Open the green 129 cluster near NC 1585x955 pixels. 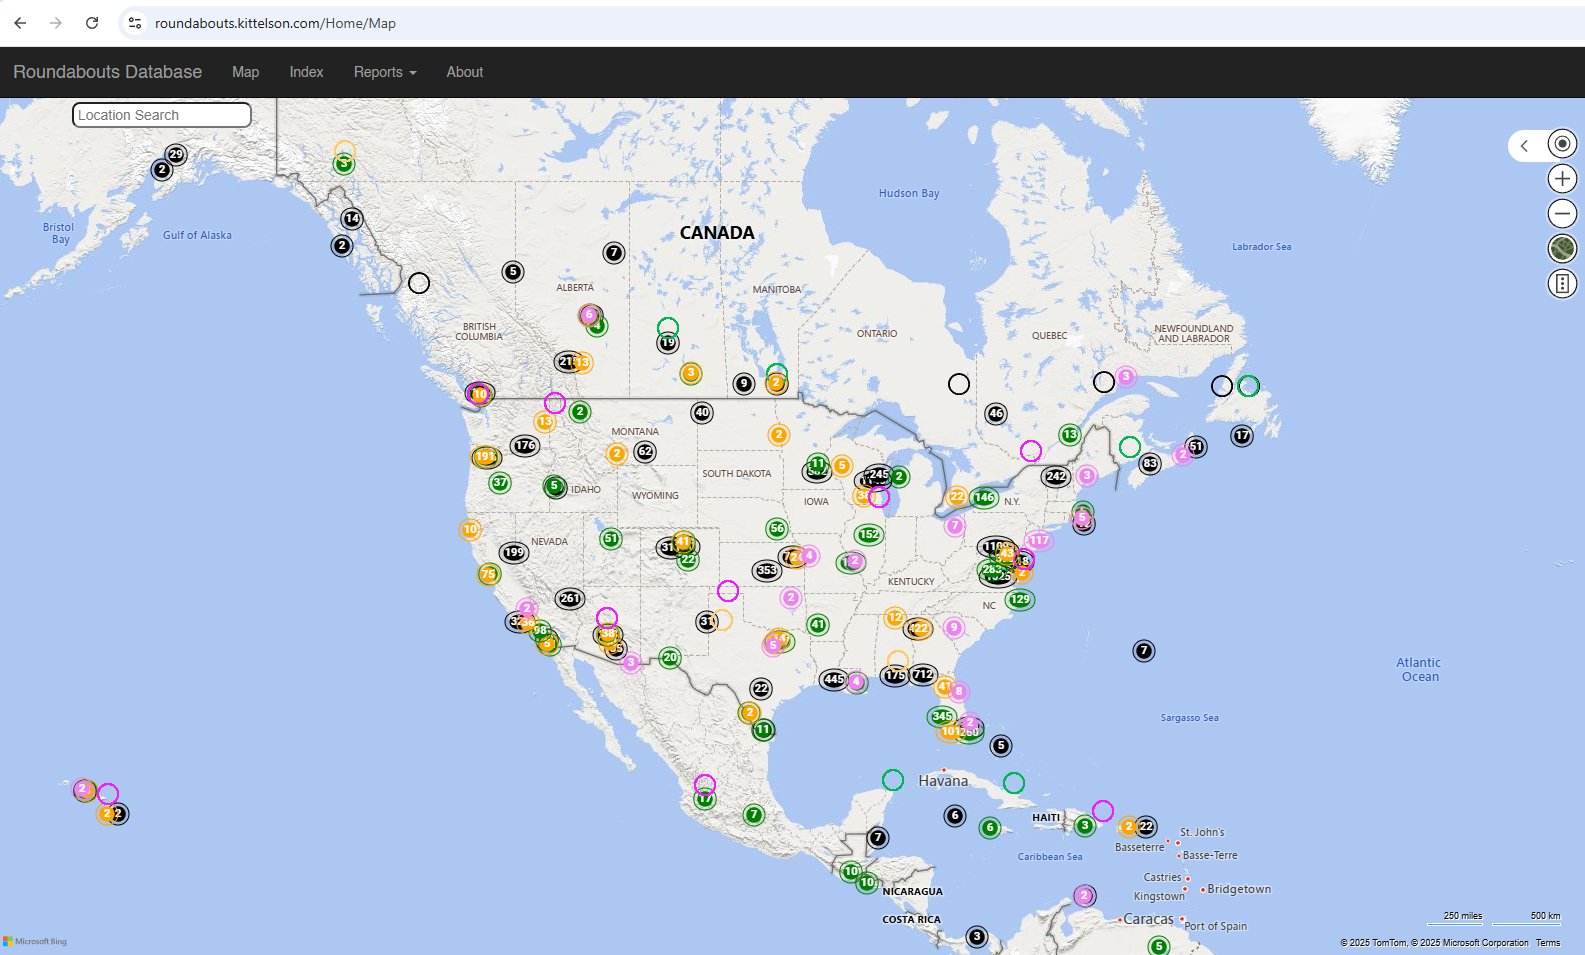point(1020,600)
